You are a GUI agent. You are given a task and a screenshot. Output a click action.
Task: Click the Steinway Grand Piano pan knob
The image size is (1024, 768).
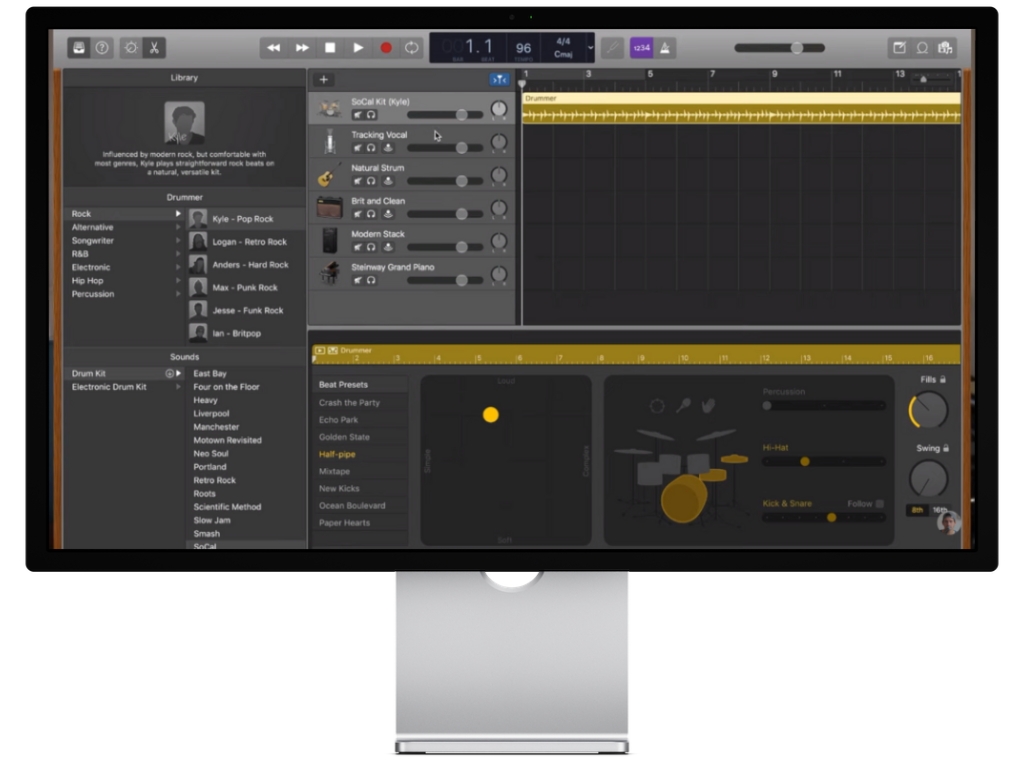(x=498, y=274)
